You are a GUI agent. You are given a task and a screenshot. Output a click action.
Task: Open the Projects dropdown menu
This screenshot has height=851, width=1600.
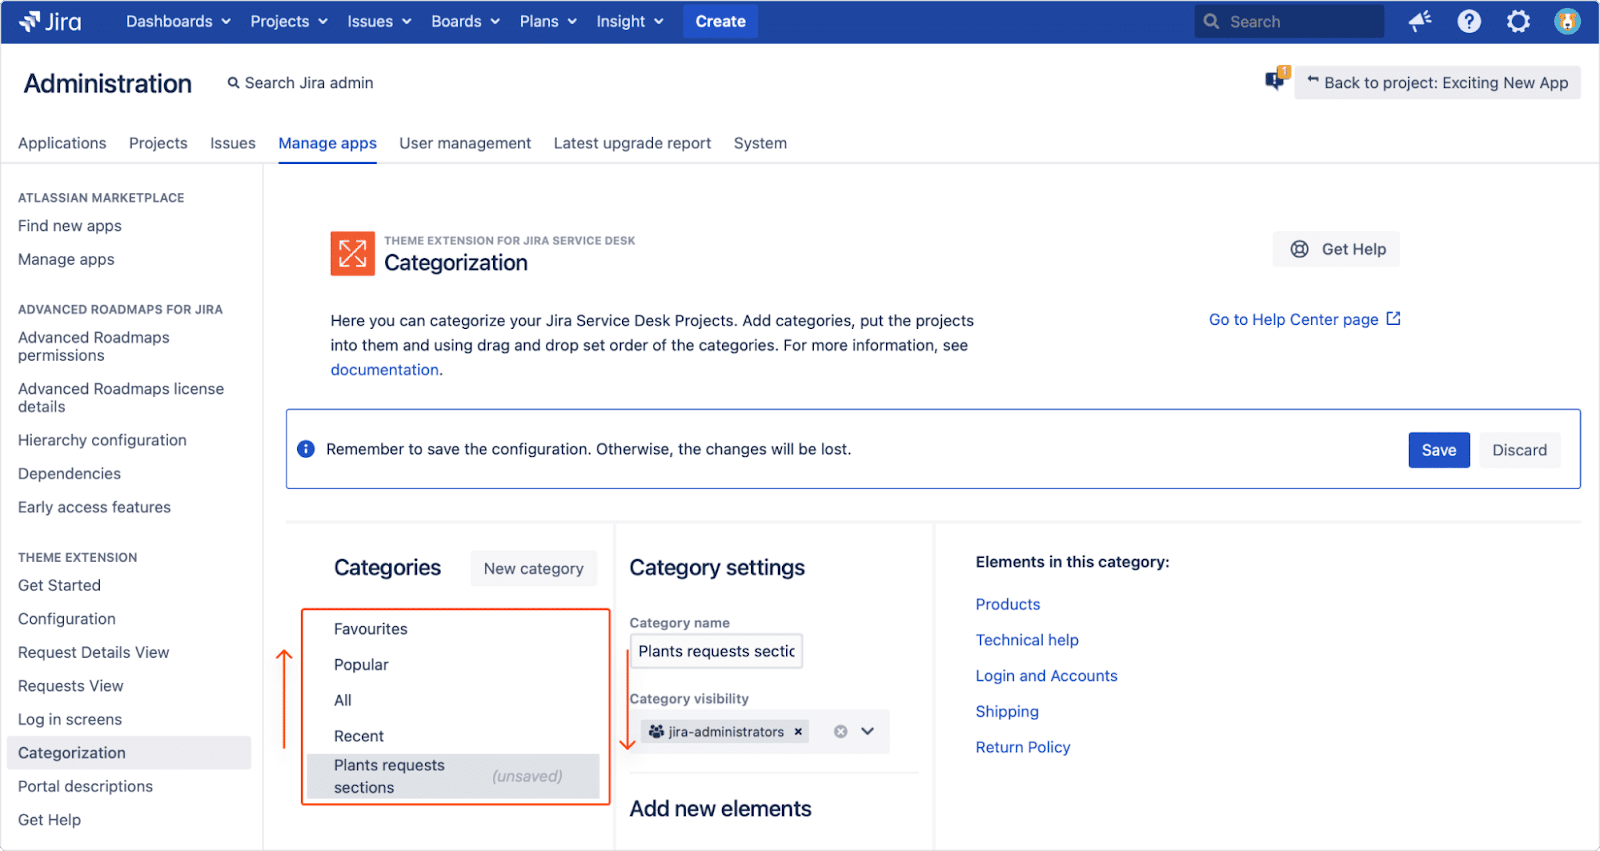(x=289, y=21)
